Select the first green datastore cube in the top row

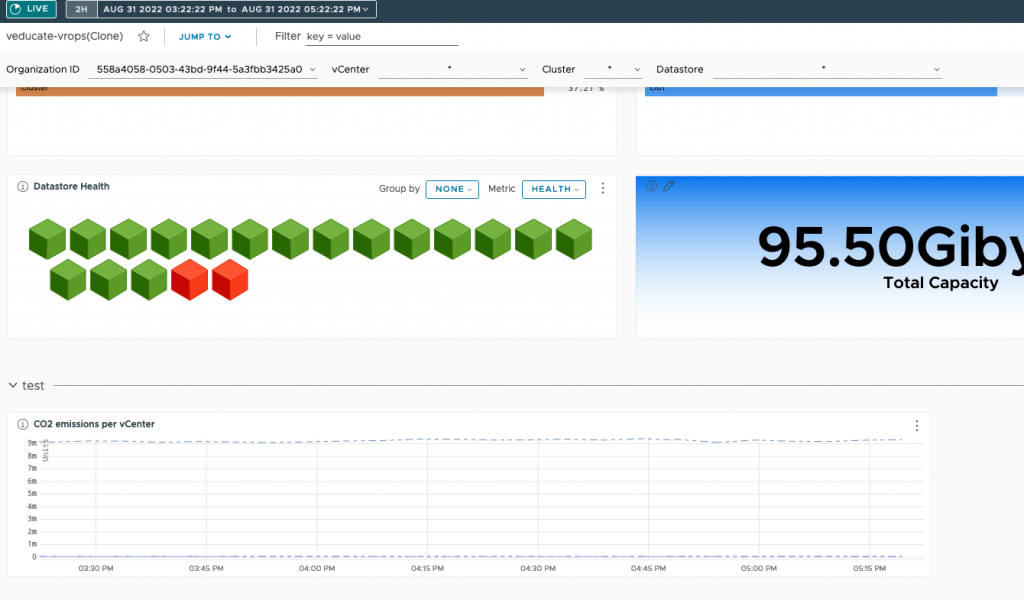click(48, 239)
